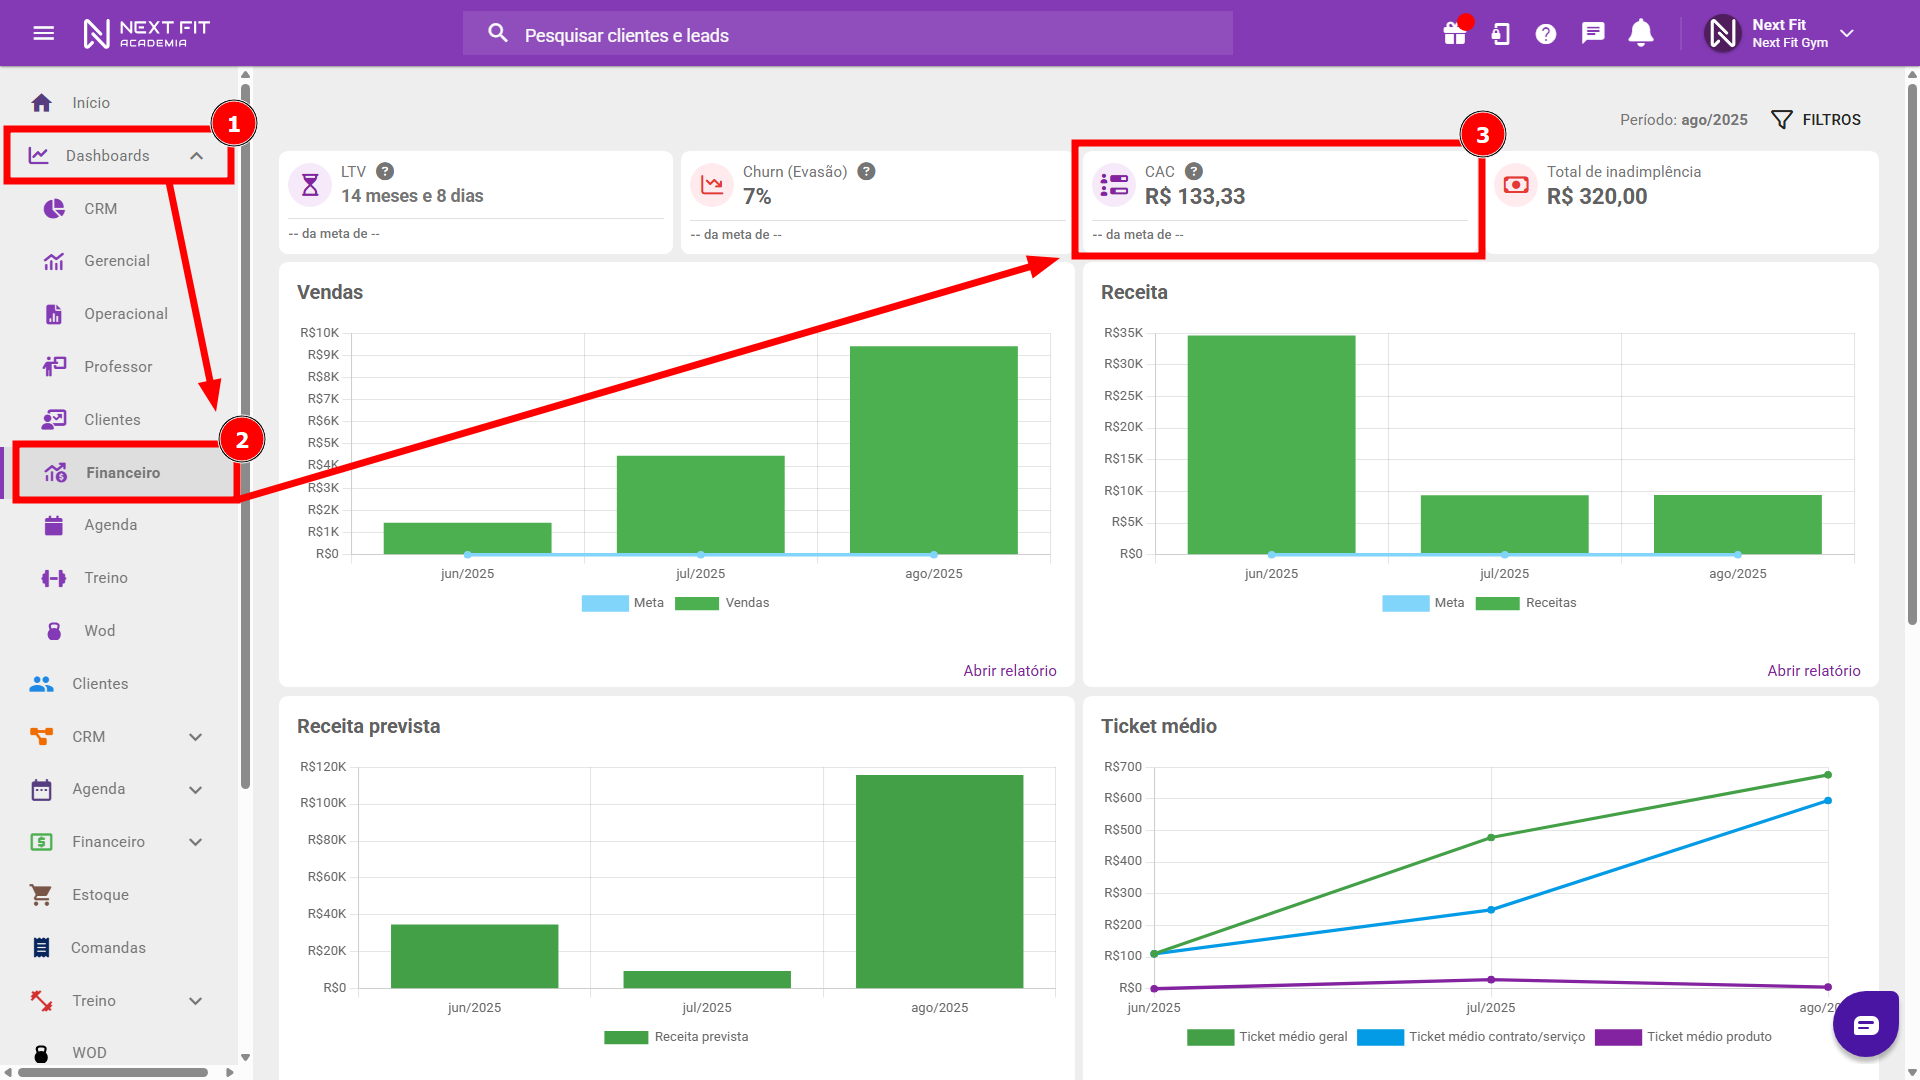Open the hamburger menu icon

click(x=43, y=33)
